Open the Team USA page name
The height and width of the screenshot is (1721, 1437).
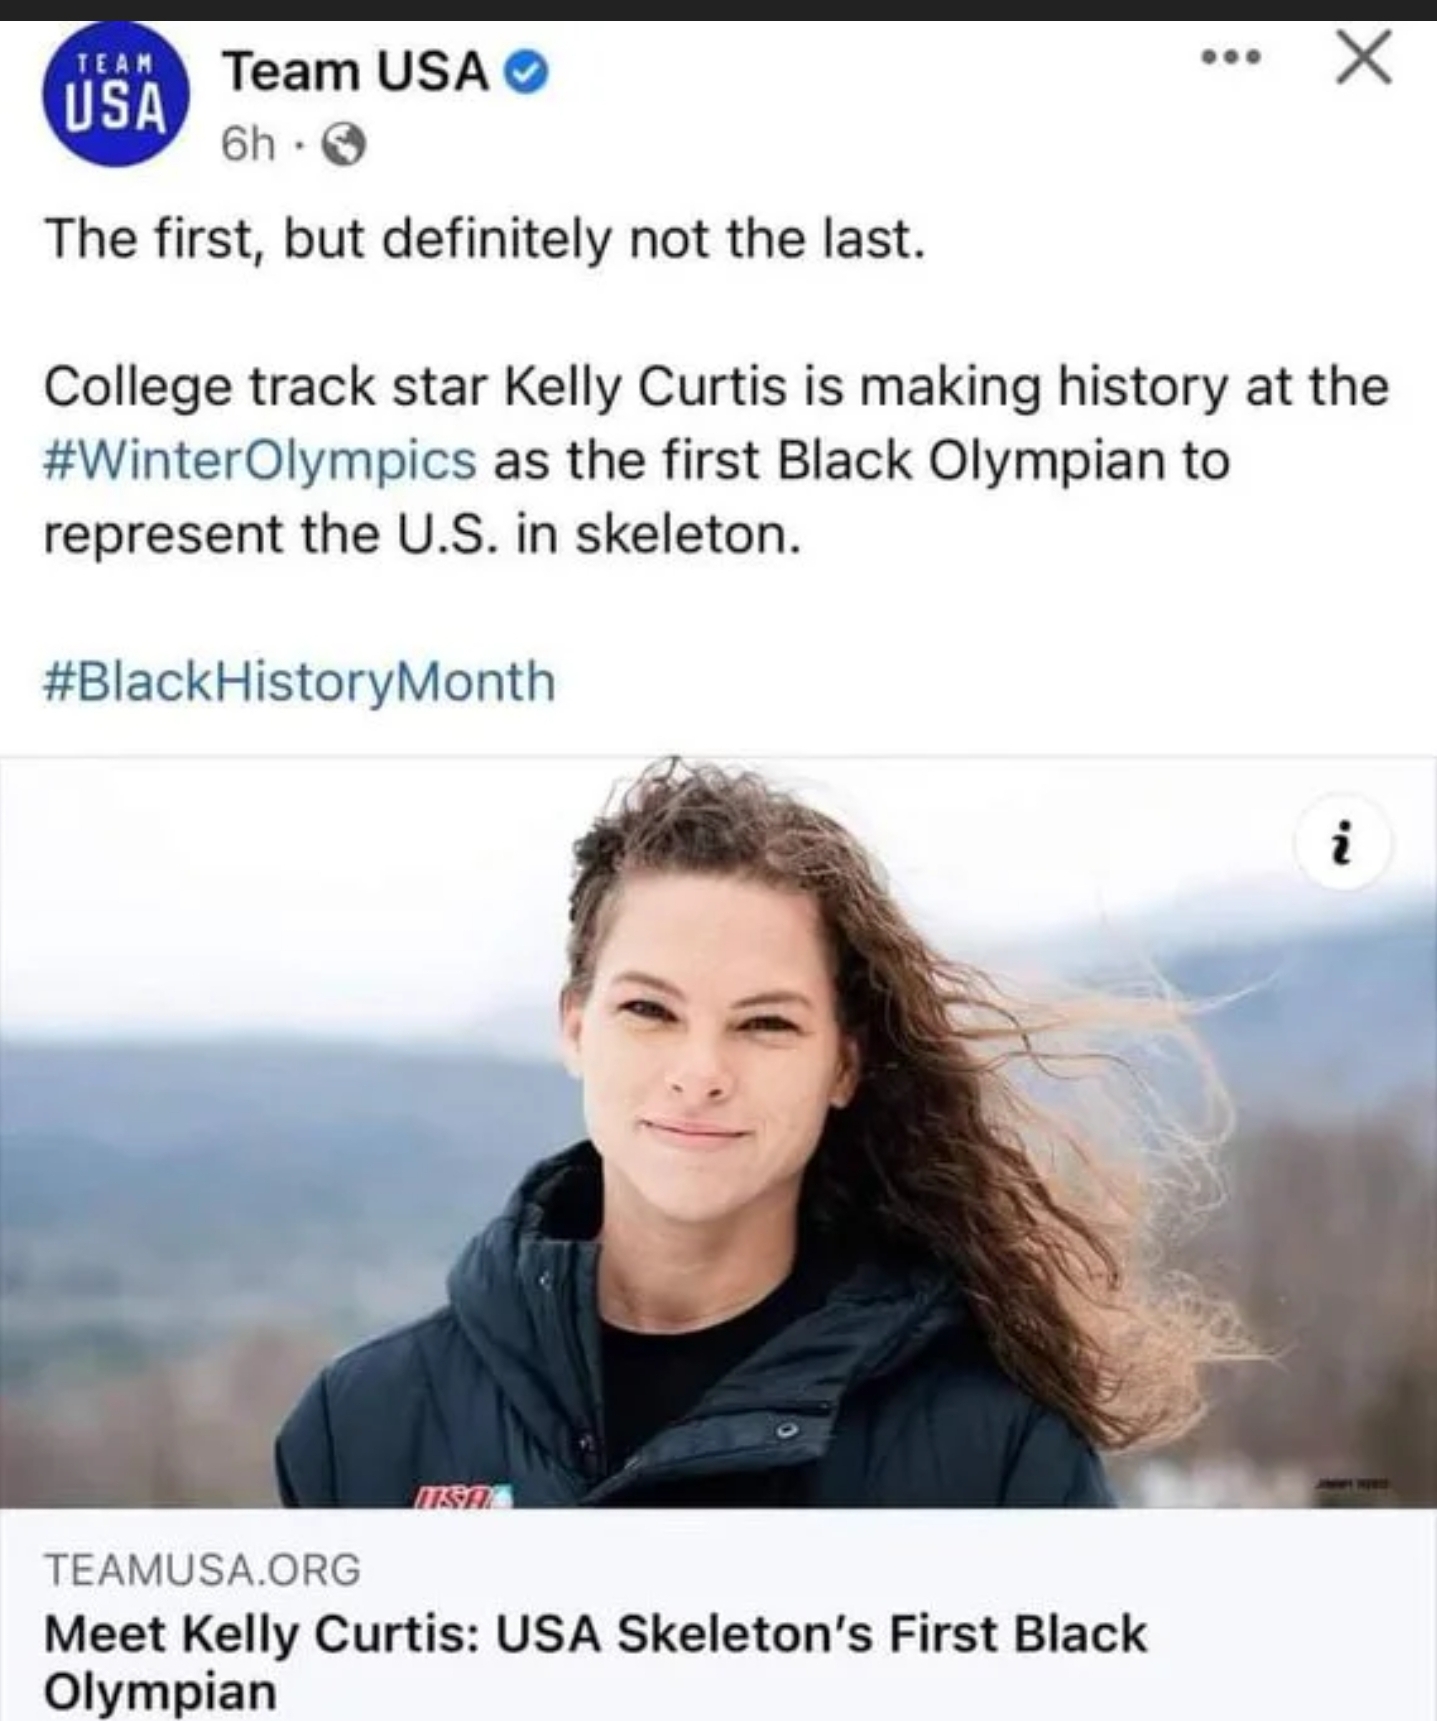click(355, 72)
